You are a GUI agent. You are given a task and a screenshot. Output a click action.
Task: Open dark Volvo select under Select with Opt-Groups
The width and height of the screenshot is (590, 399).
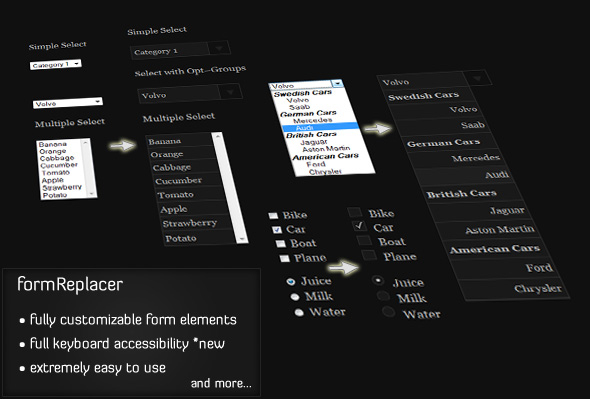190,93
